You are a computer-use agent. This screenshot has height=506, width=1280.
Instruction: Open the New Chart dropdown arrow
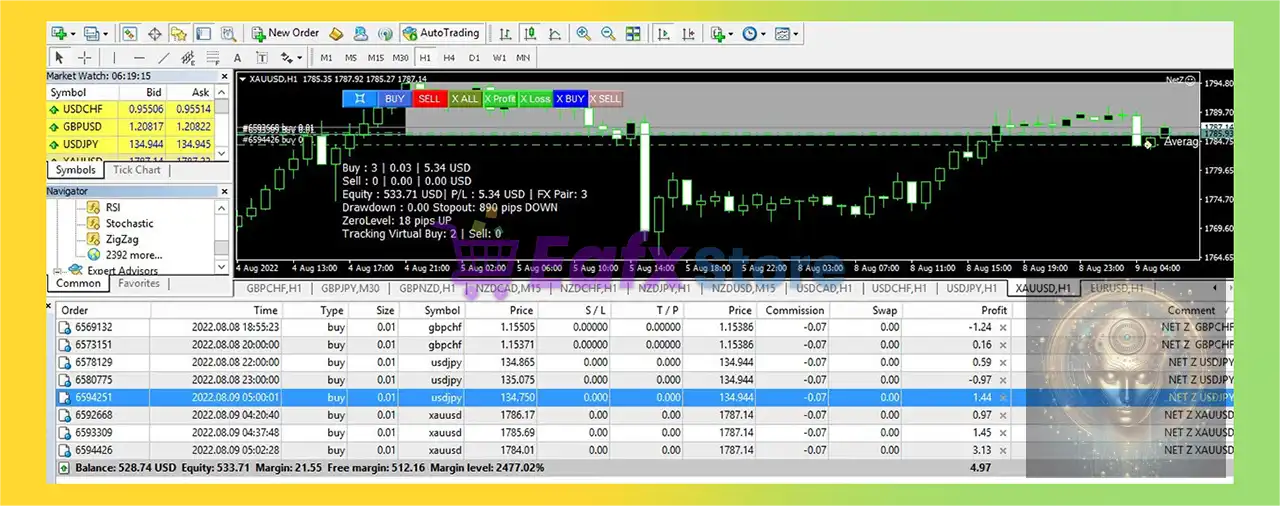coord(73,34)
